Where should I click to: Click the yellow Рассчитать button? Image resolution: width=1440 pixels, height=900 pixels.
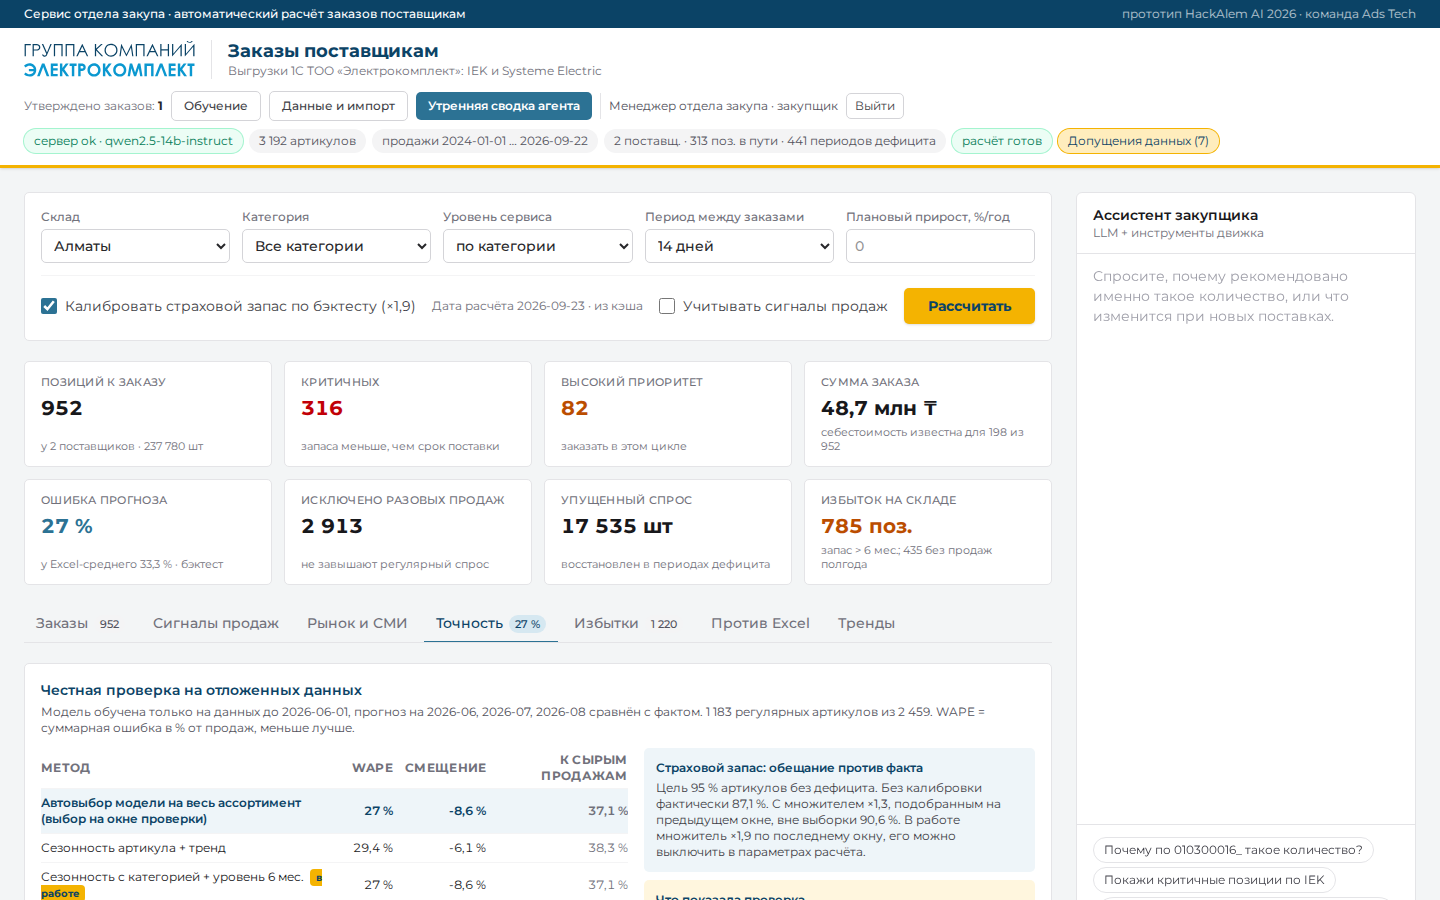point(969,306)
